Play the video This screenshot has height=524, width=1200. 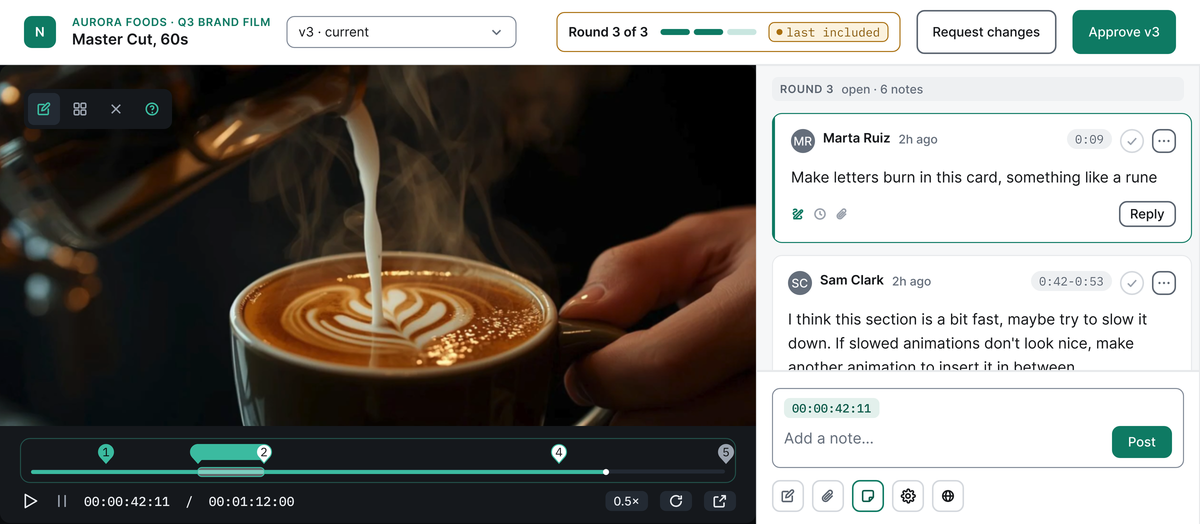click(x=31, y=501)
